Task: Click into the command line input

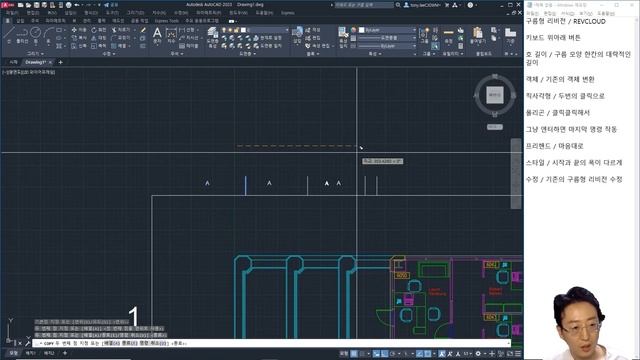Action: coord(271,343)
